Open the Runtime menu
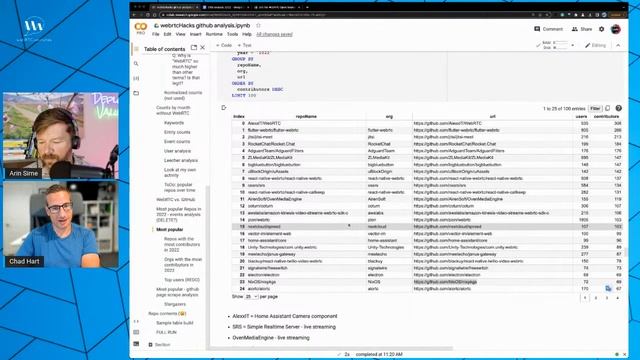Screen dimensions: 640x360 tap(214, 34)
